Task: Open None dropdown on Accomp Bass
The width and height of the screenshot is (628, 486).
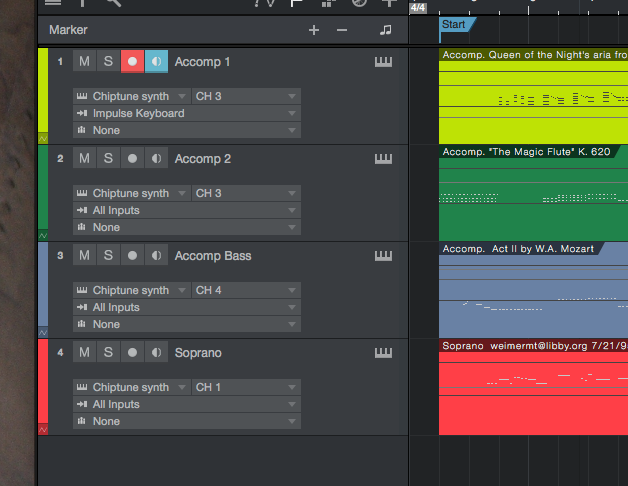Action: click(187, 324)
